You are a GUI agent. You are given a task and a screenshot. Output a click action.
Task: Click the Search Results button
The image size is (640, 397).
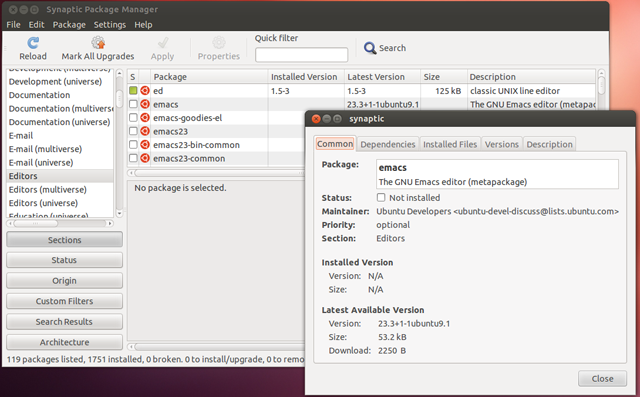[x=64, y=322]
